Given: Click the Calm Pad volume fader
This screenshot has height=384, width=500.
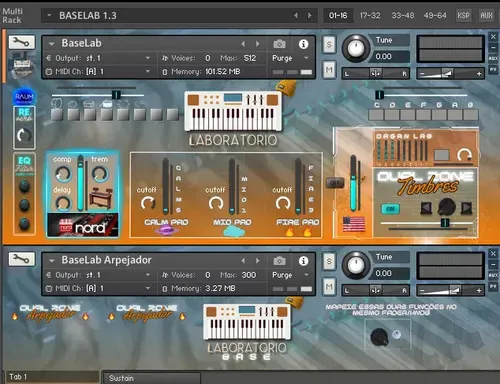Looking at the screenshot, I should (x=165, y=186).
